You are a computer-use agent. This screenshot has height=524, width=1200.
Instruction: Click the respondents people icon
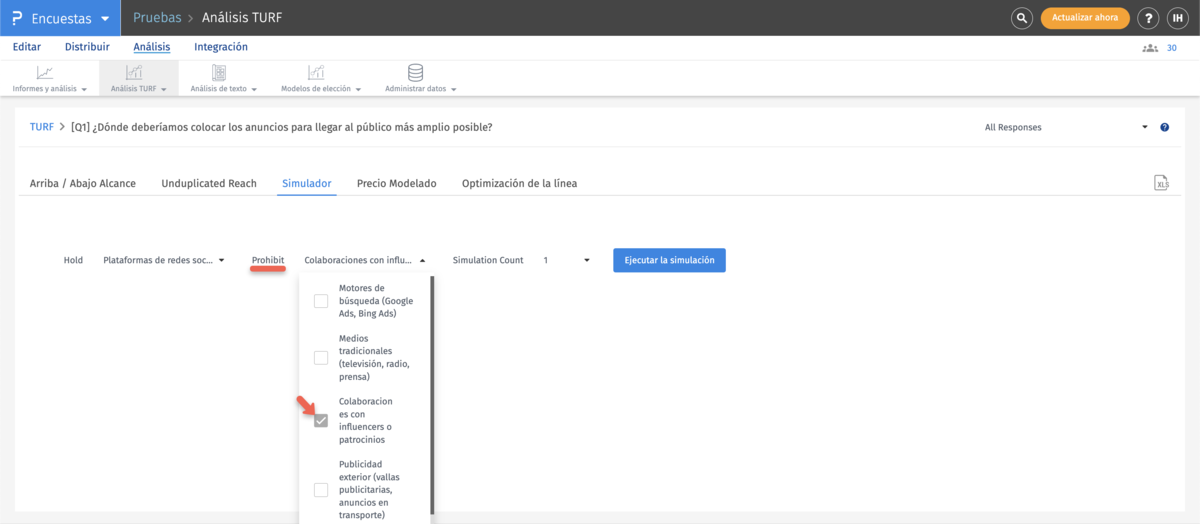pos(1150,47)
